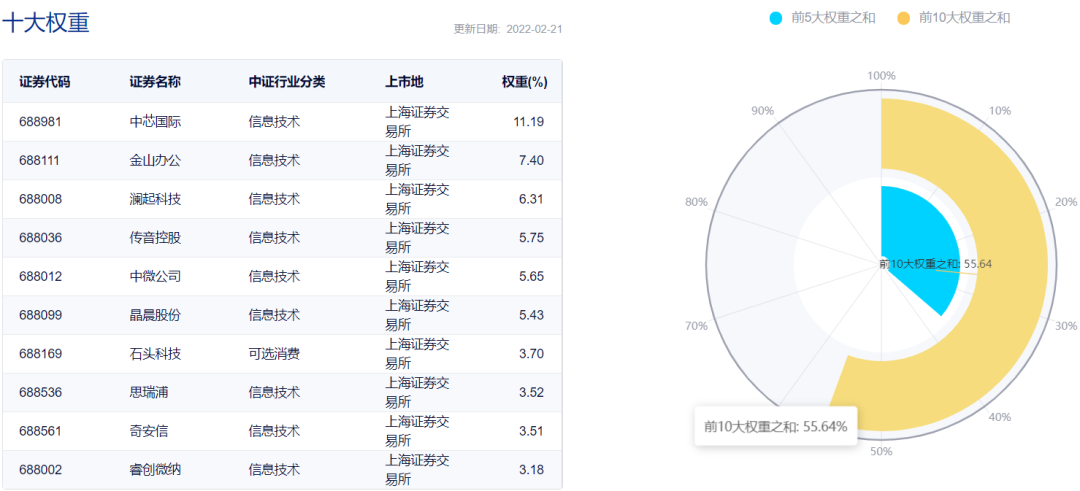Select security code 688036
Viewport: 1080px width, 491px height.
(x=41, y=238)
